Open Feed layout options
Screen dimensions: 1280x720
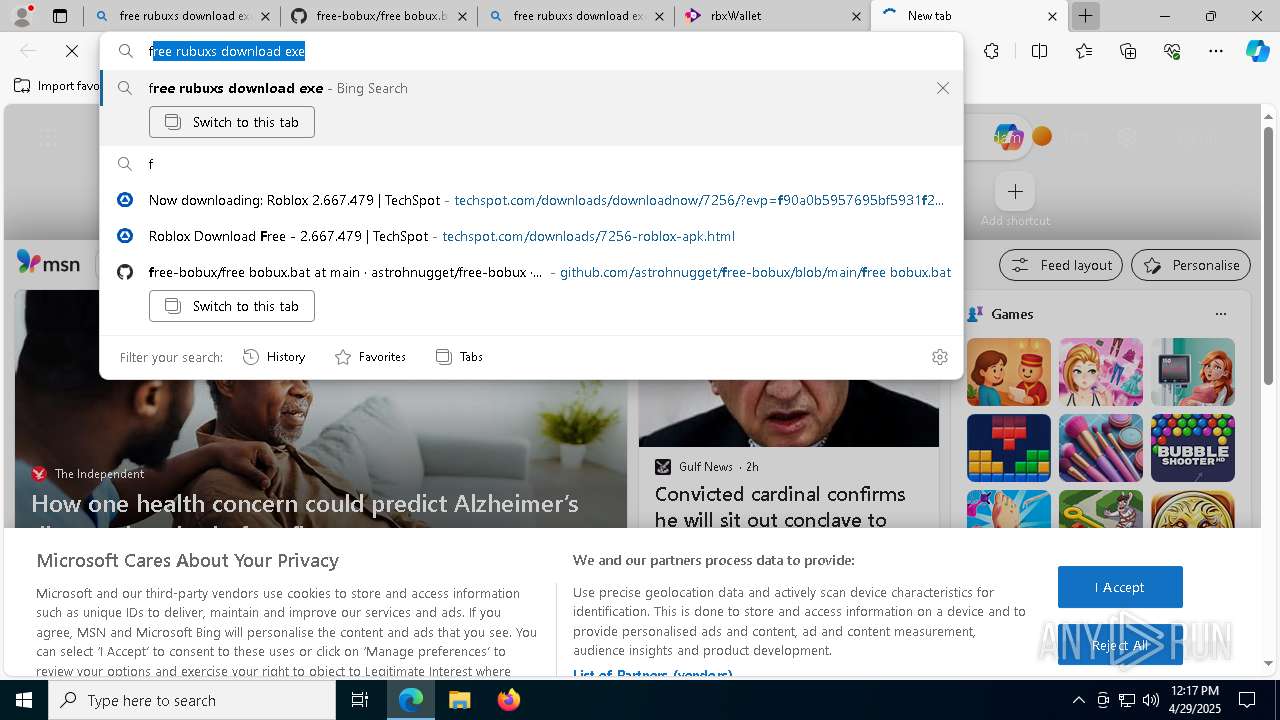[x=1061, y=265]
